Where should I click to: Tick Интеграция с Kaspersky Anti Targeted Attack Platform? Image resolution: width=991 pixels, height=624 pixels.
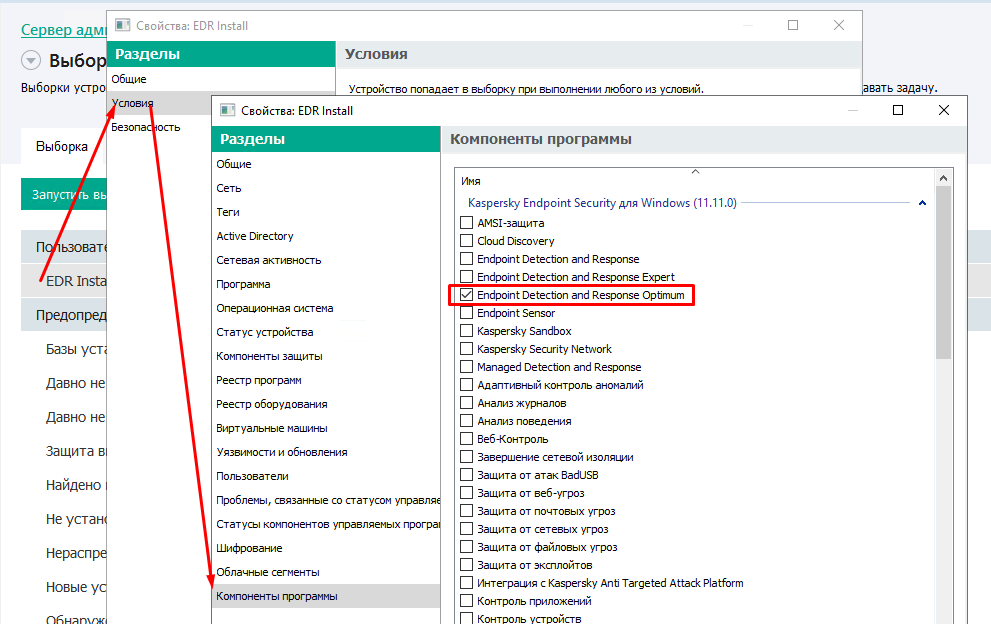[466, 583]
